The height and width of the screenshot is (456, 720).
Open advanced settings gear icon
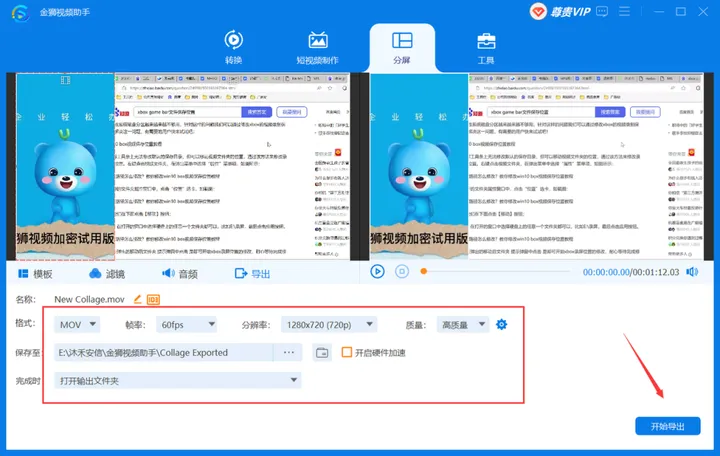tap(501, 324)
